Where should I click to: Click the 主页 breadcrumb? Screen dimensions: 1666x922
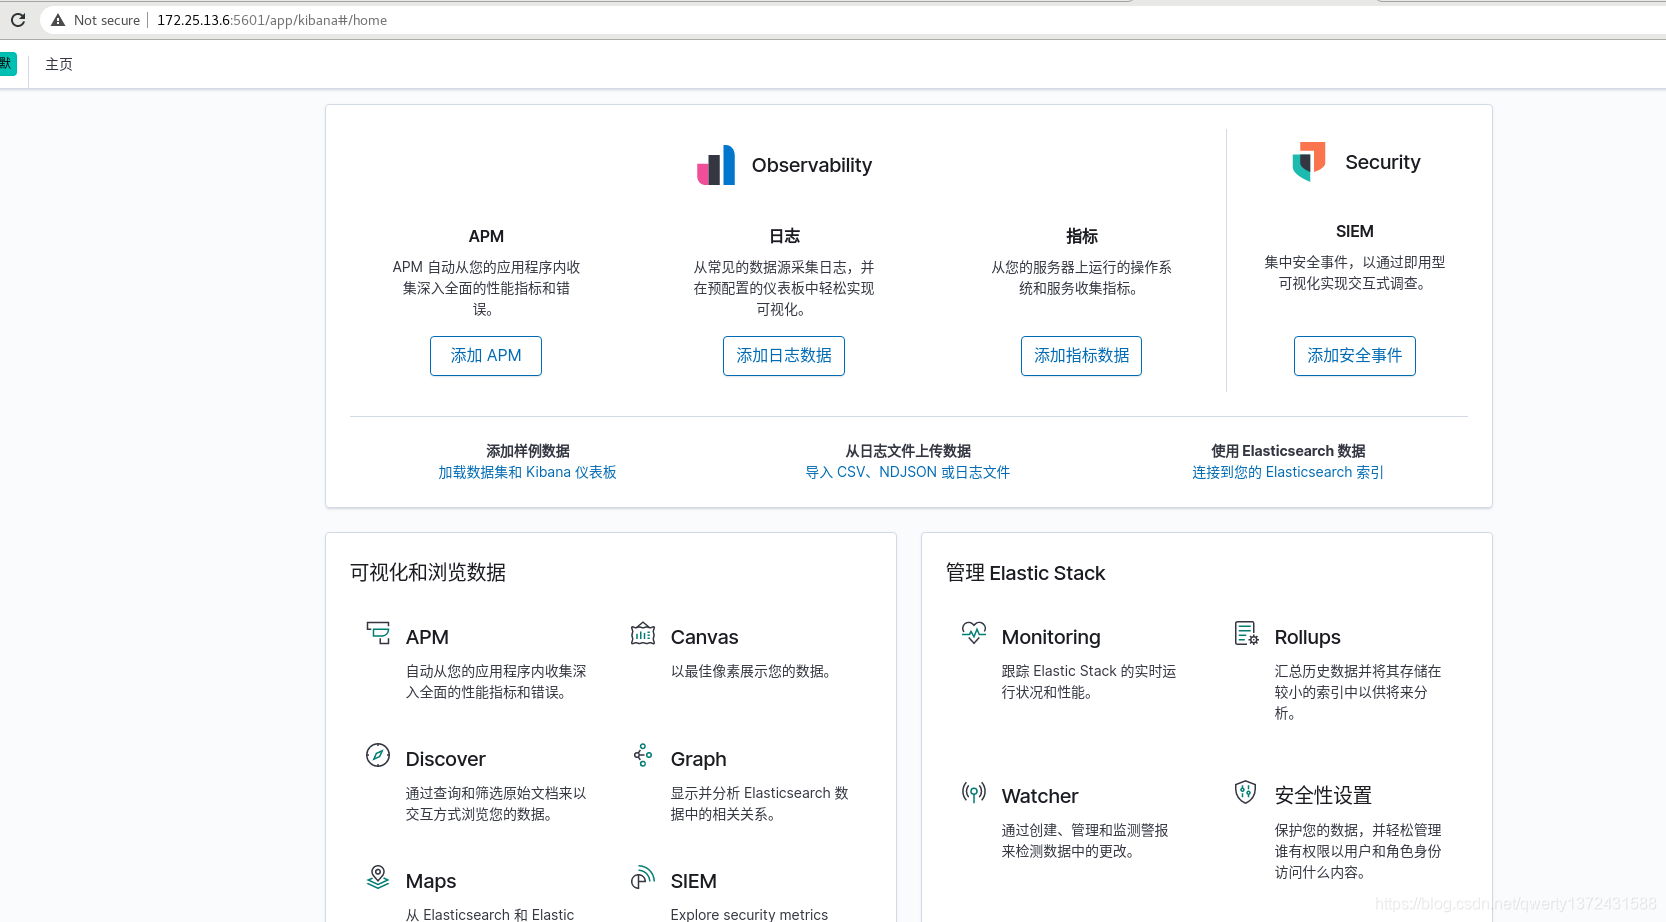tap(59, 64)
